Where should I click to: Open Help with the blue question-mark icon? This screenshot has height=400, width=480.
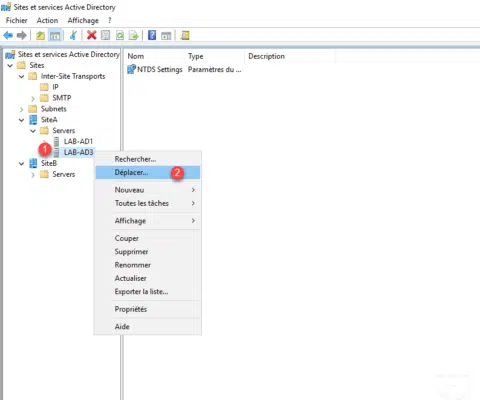pos(152,35)
